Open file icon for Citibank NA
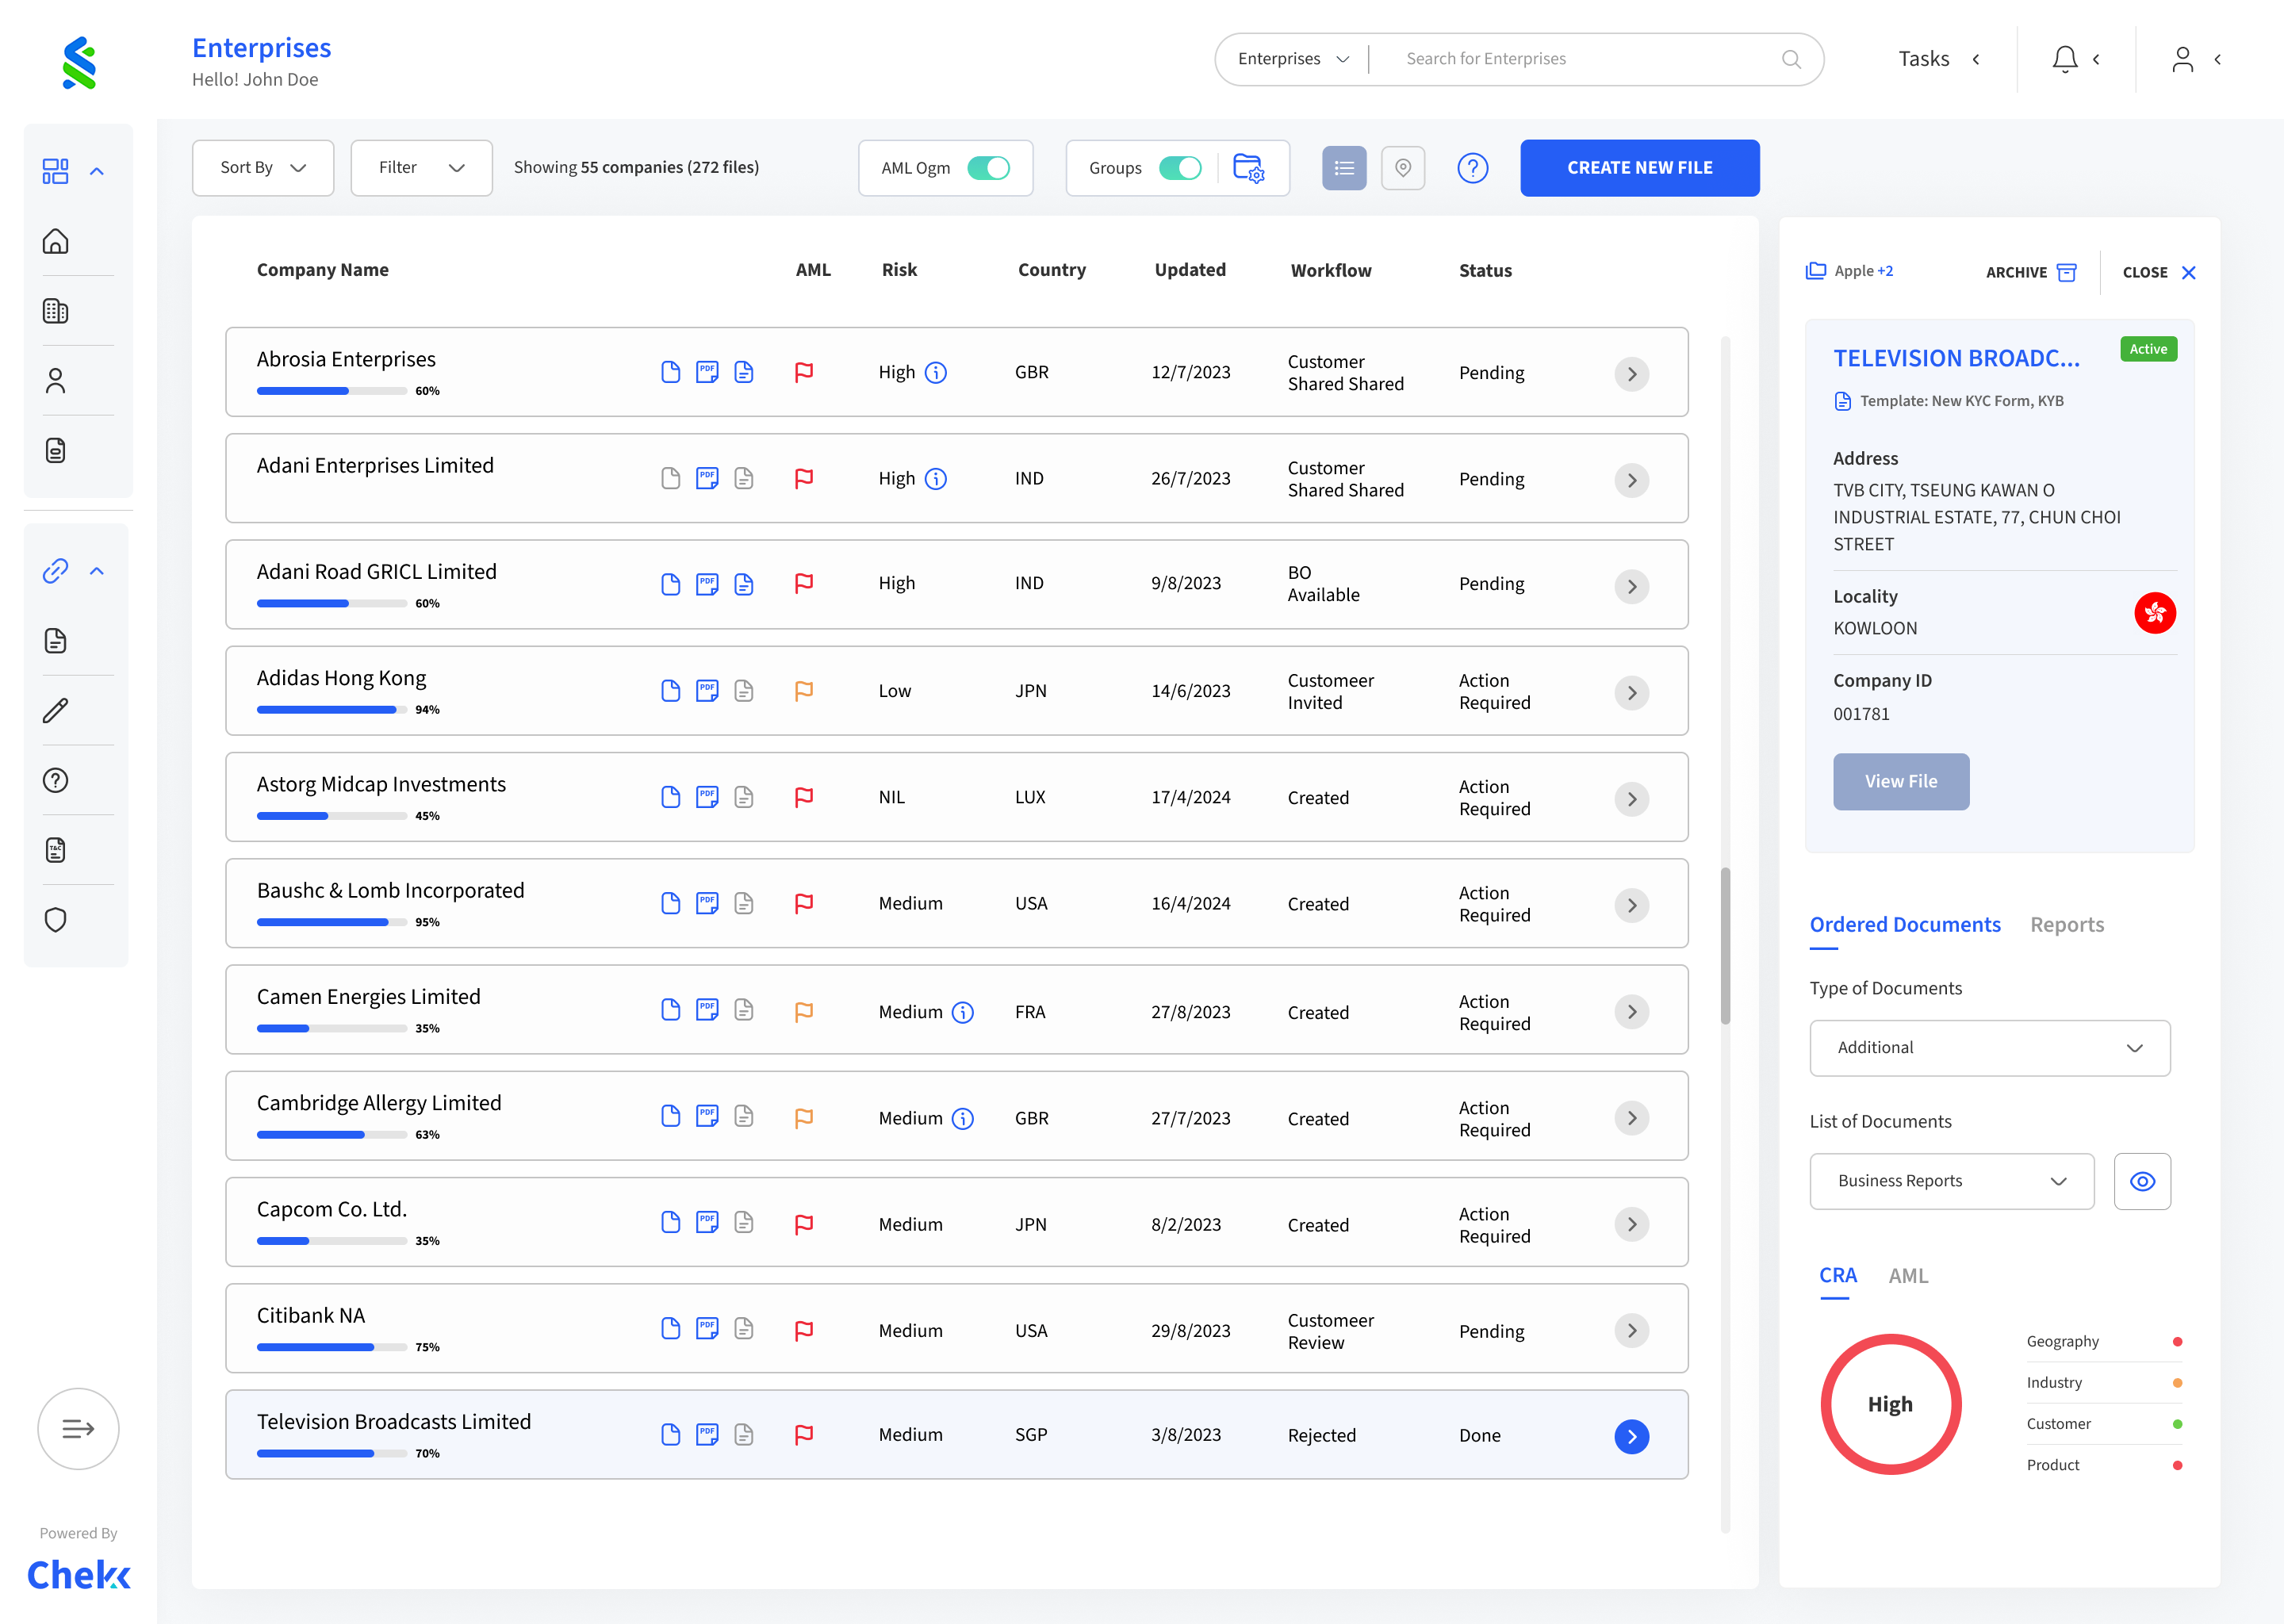Image resolution: width=2284 pixels, height=1624 pixels. (671, 1328)
